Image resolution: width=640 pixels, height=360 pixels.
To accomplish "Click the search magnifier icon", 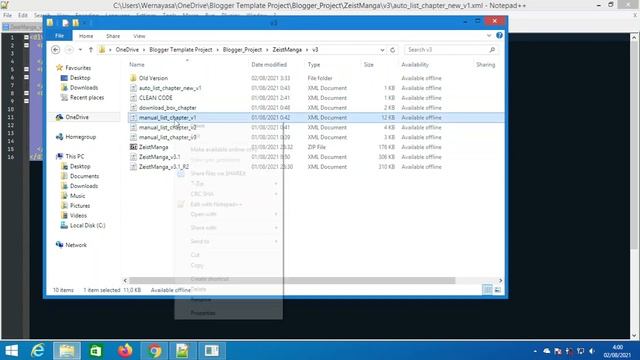I will pyautogui.click(x=492, y=50).
